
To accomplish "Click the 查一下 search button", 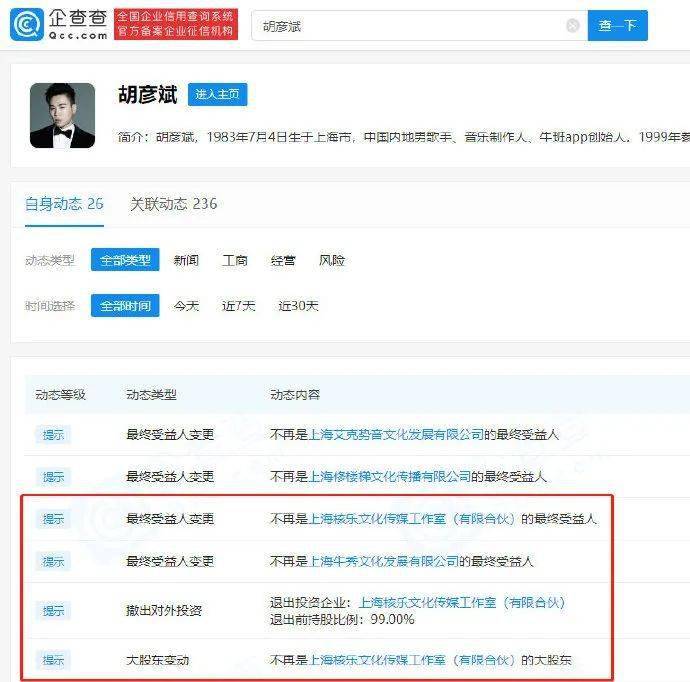I will tap(617, 26).
